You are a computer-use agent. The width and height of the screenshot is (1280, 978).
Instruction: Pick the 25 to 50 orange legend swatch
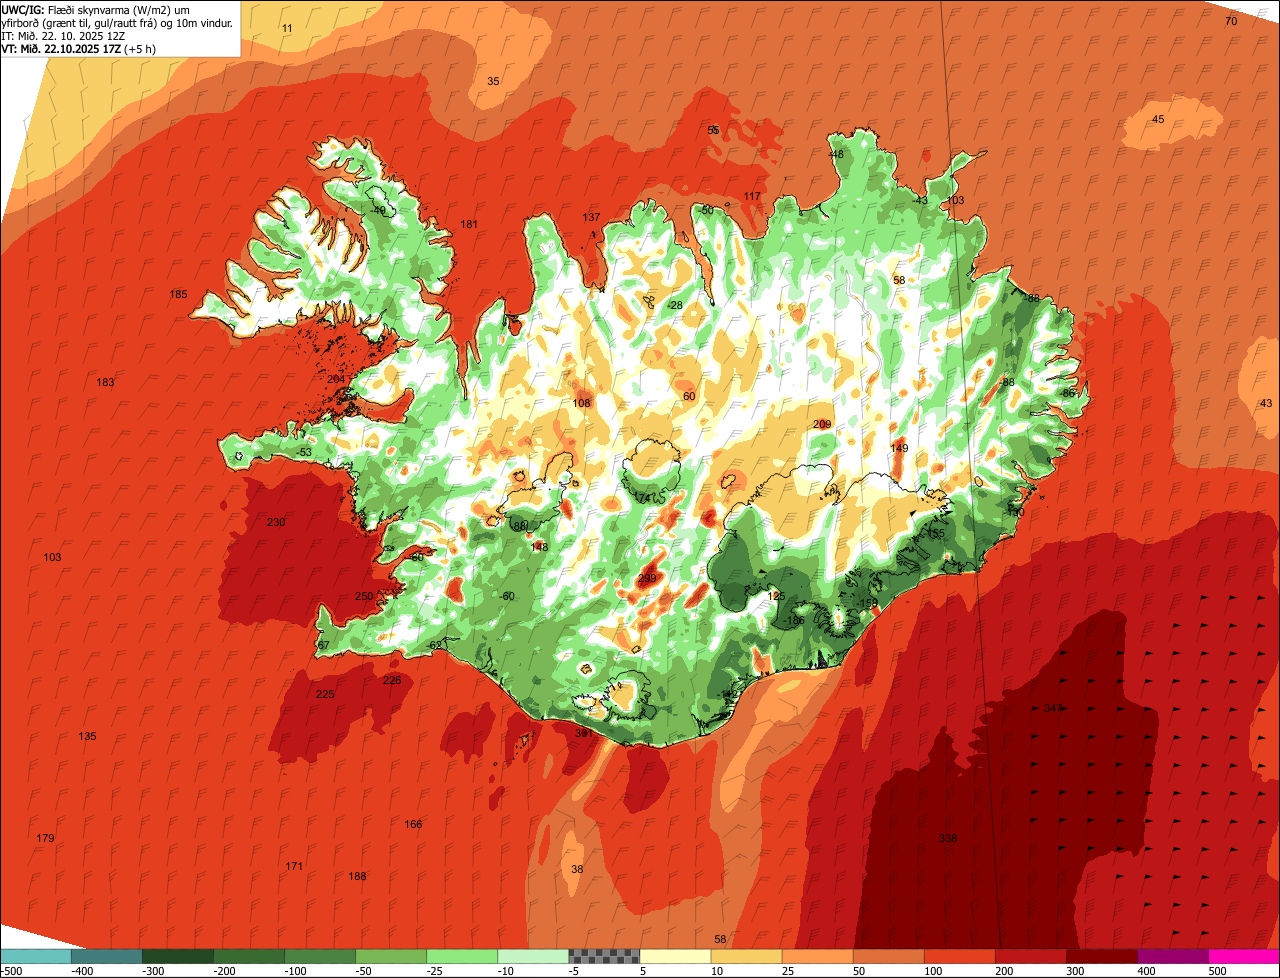[817, 956]
